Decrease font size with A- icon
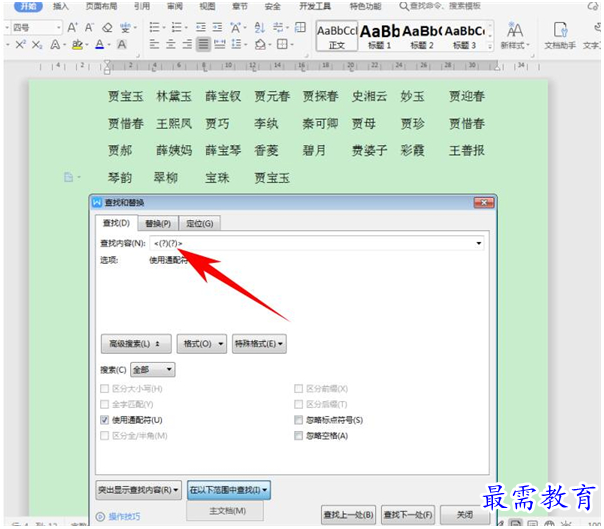This screenshot has height=529, width=604. [x=89, y=27]
